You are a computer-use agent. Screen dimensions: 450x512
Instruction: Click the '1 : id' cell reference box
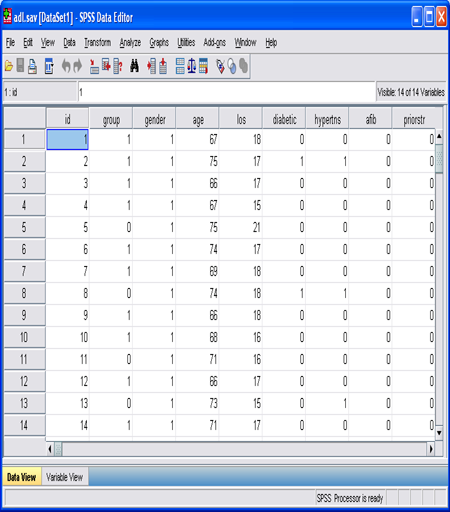point(40,92)
